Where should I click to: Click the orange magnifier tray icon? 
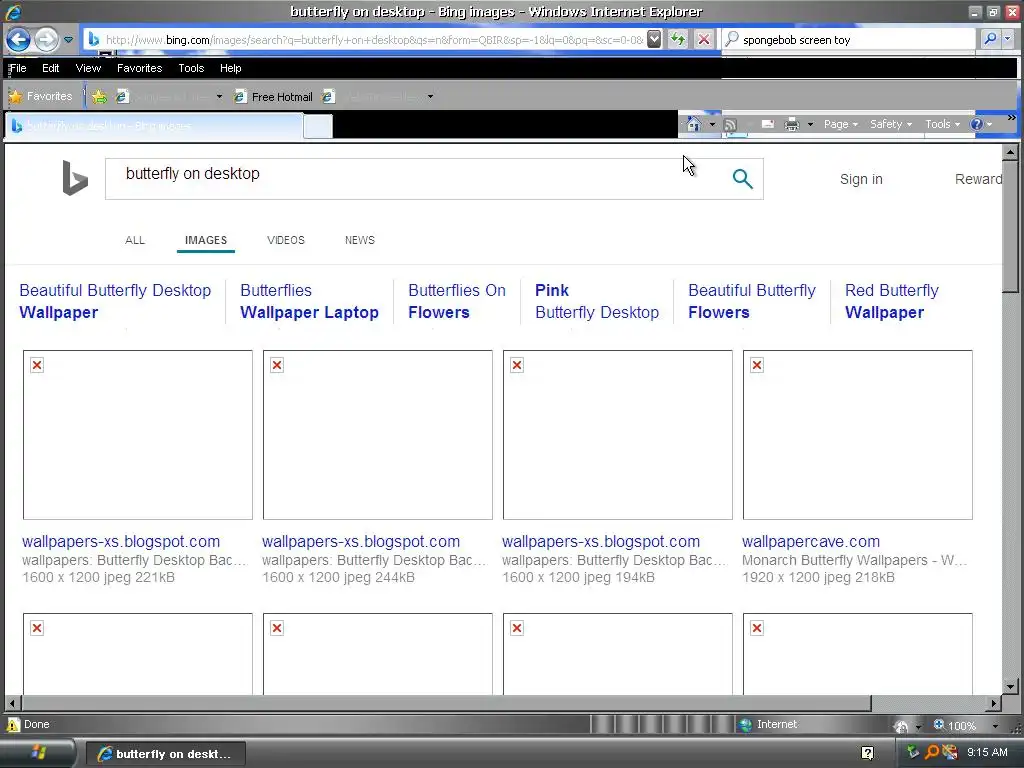[932, 752]
